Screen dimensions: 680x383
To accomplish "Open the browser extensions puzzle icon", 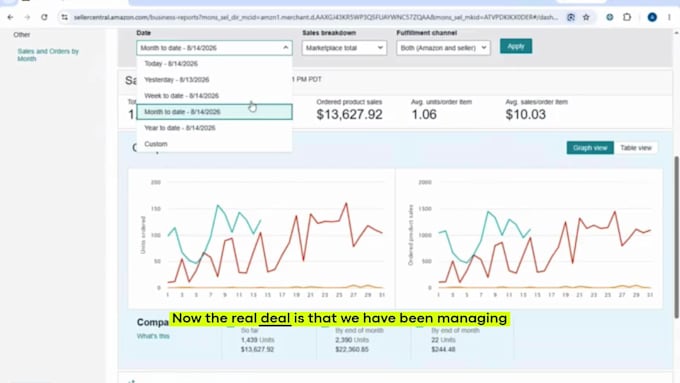I will 627,17.
